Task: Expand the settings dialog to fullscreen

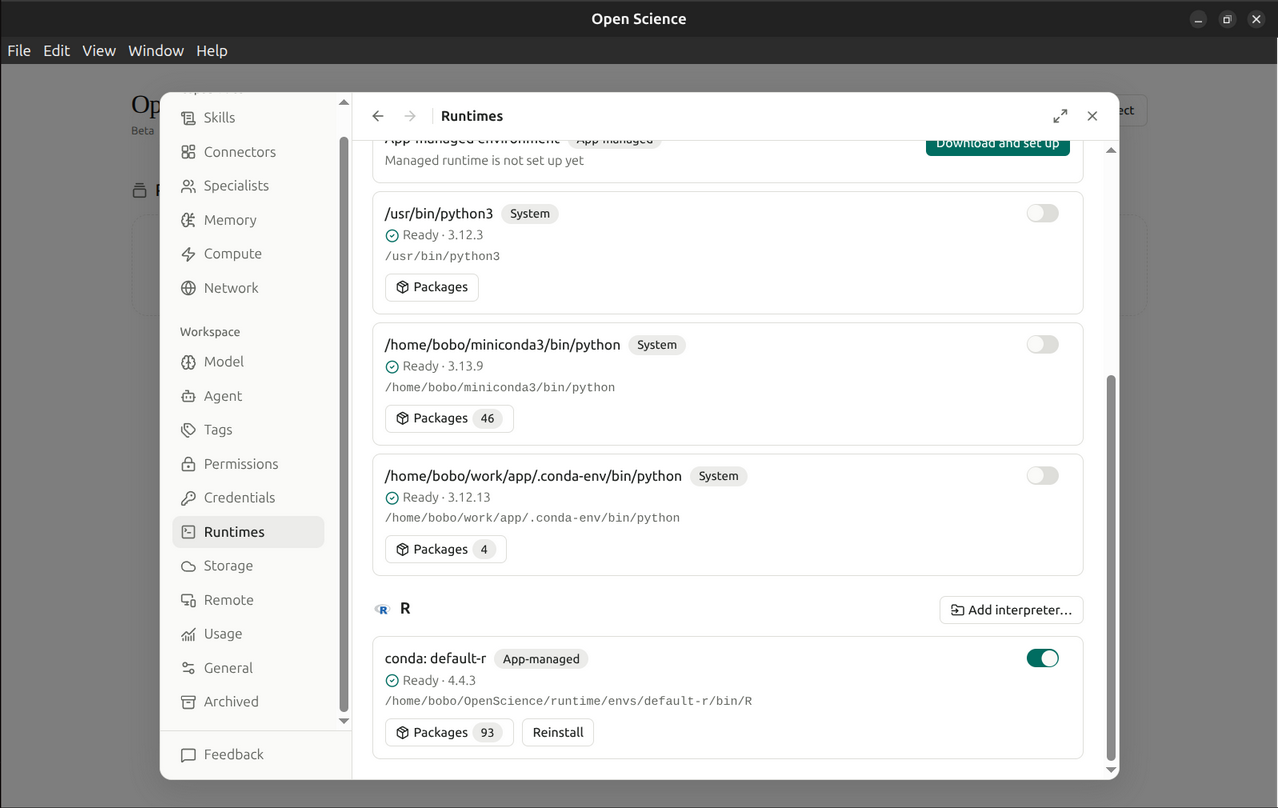Action: pos(1060,116)
